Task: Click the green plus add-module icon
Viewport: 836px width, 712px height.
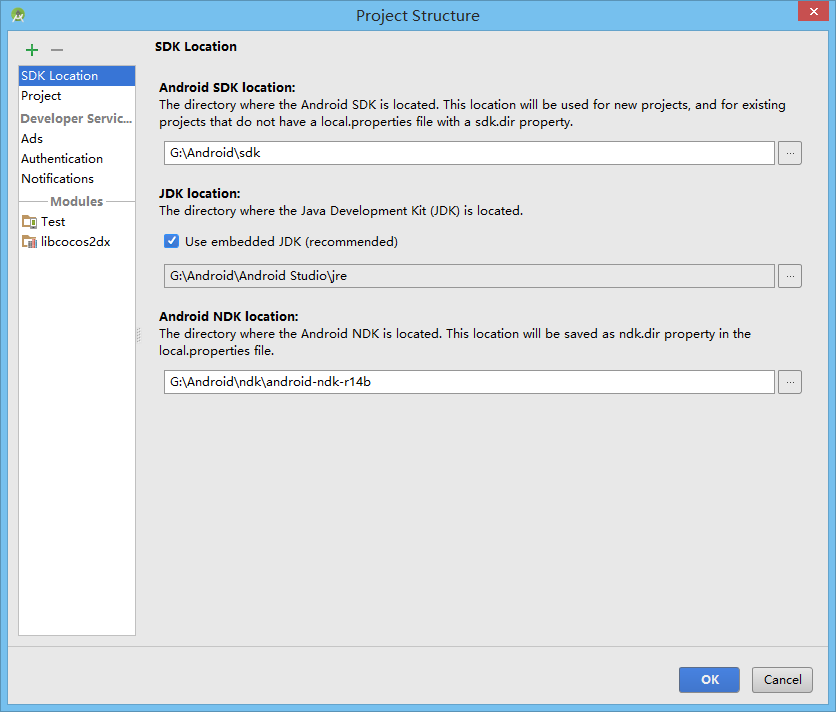Action: [32, 50]
